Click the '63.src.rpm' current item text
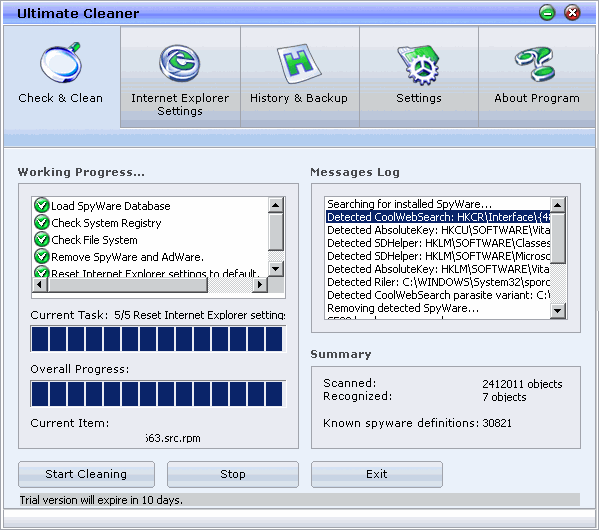Image resolution: width=599 pixels, height=530 pixels. point(173,438)
